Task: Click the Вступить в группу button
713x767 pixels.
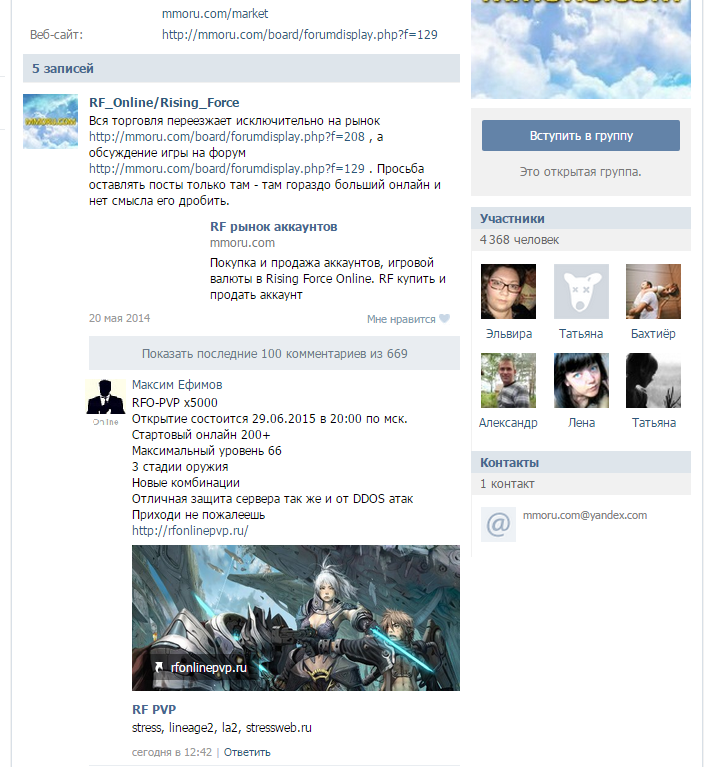Action: (580, 135)
